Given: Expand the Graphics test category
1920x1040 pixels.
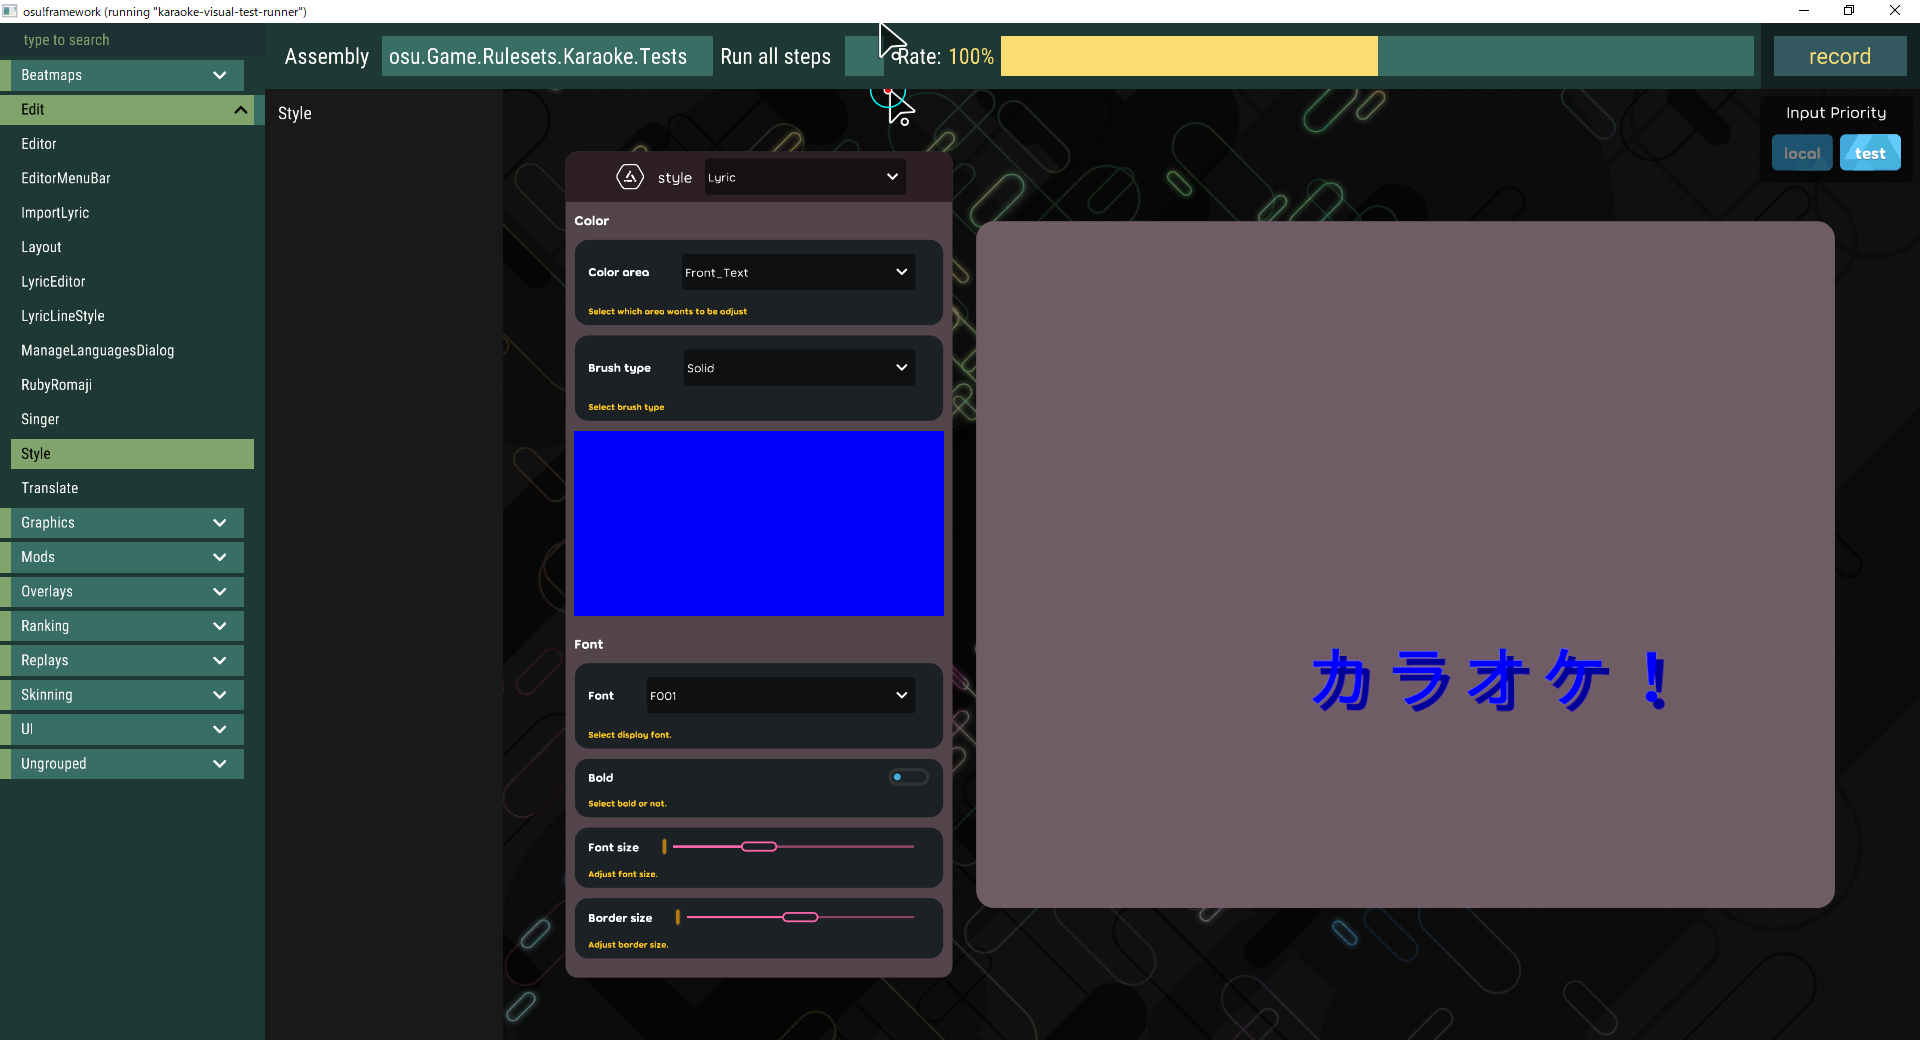Looking at the screenshot, I should point(122,522).
